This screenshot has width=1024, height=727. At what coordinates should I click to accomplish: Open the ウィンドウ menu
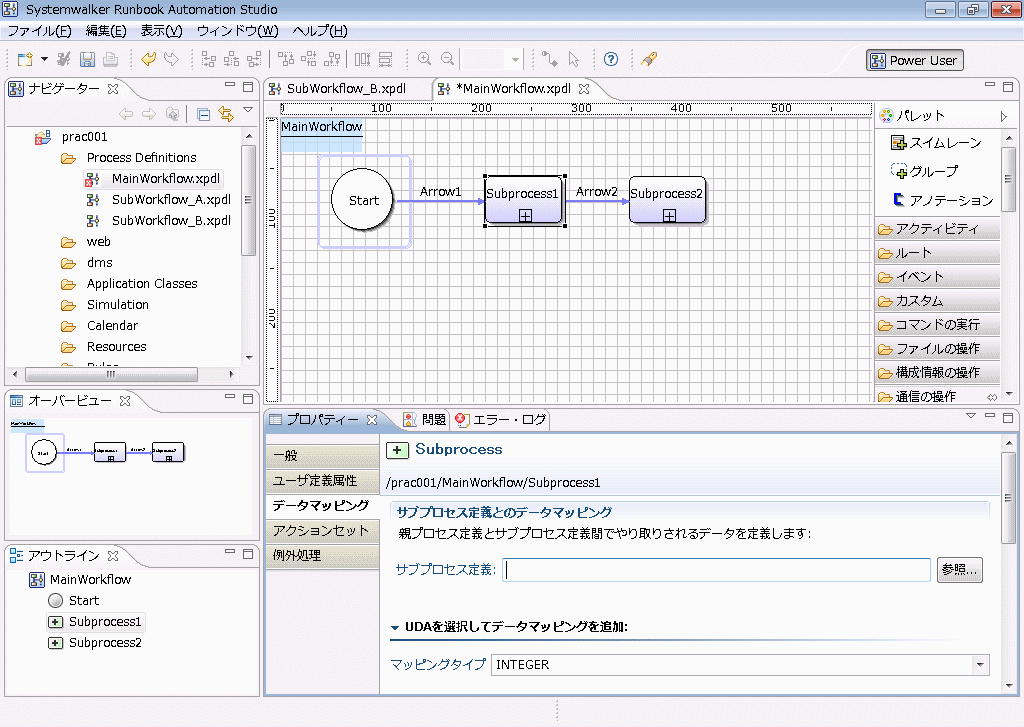click(238, 31)
